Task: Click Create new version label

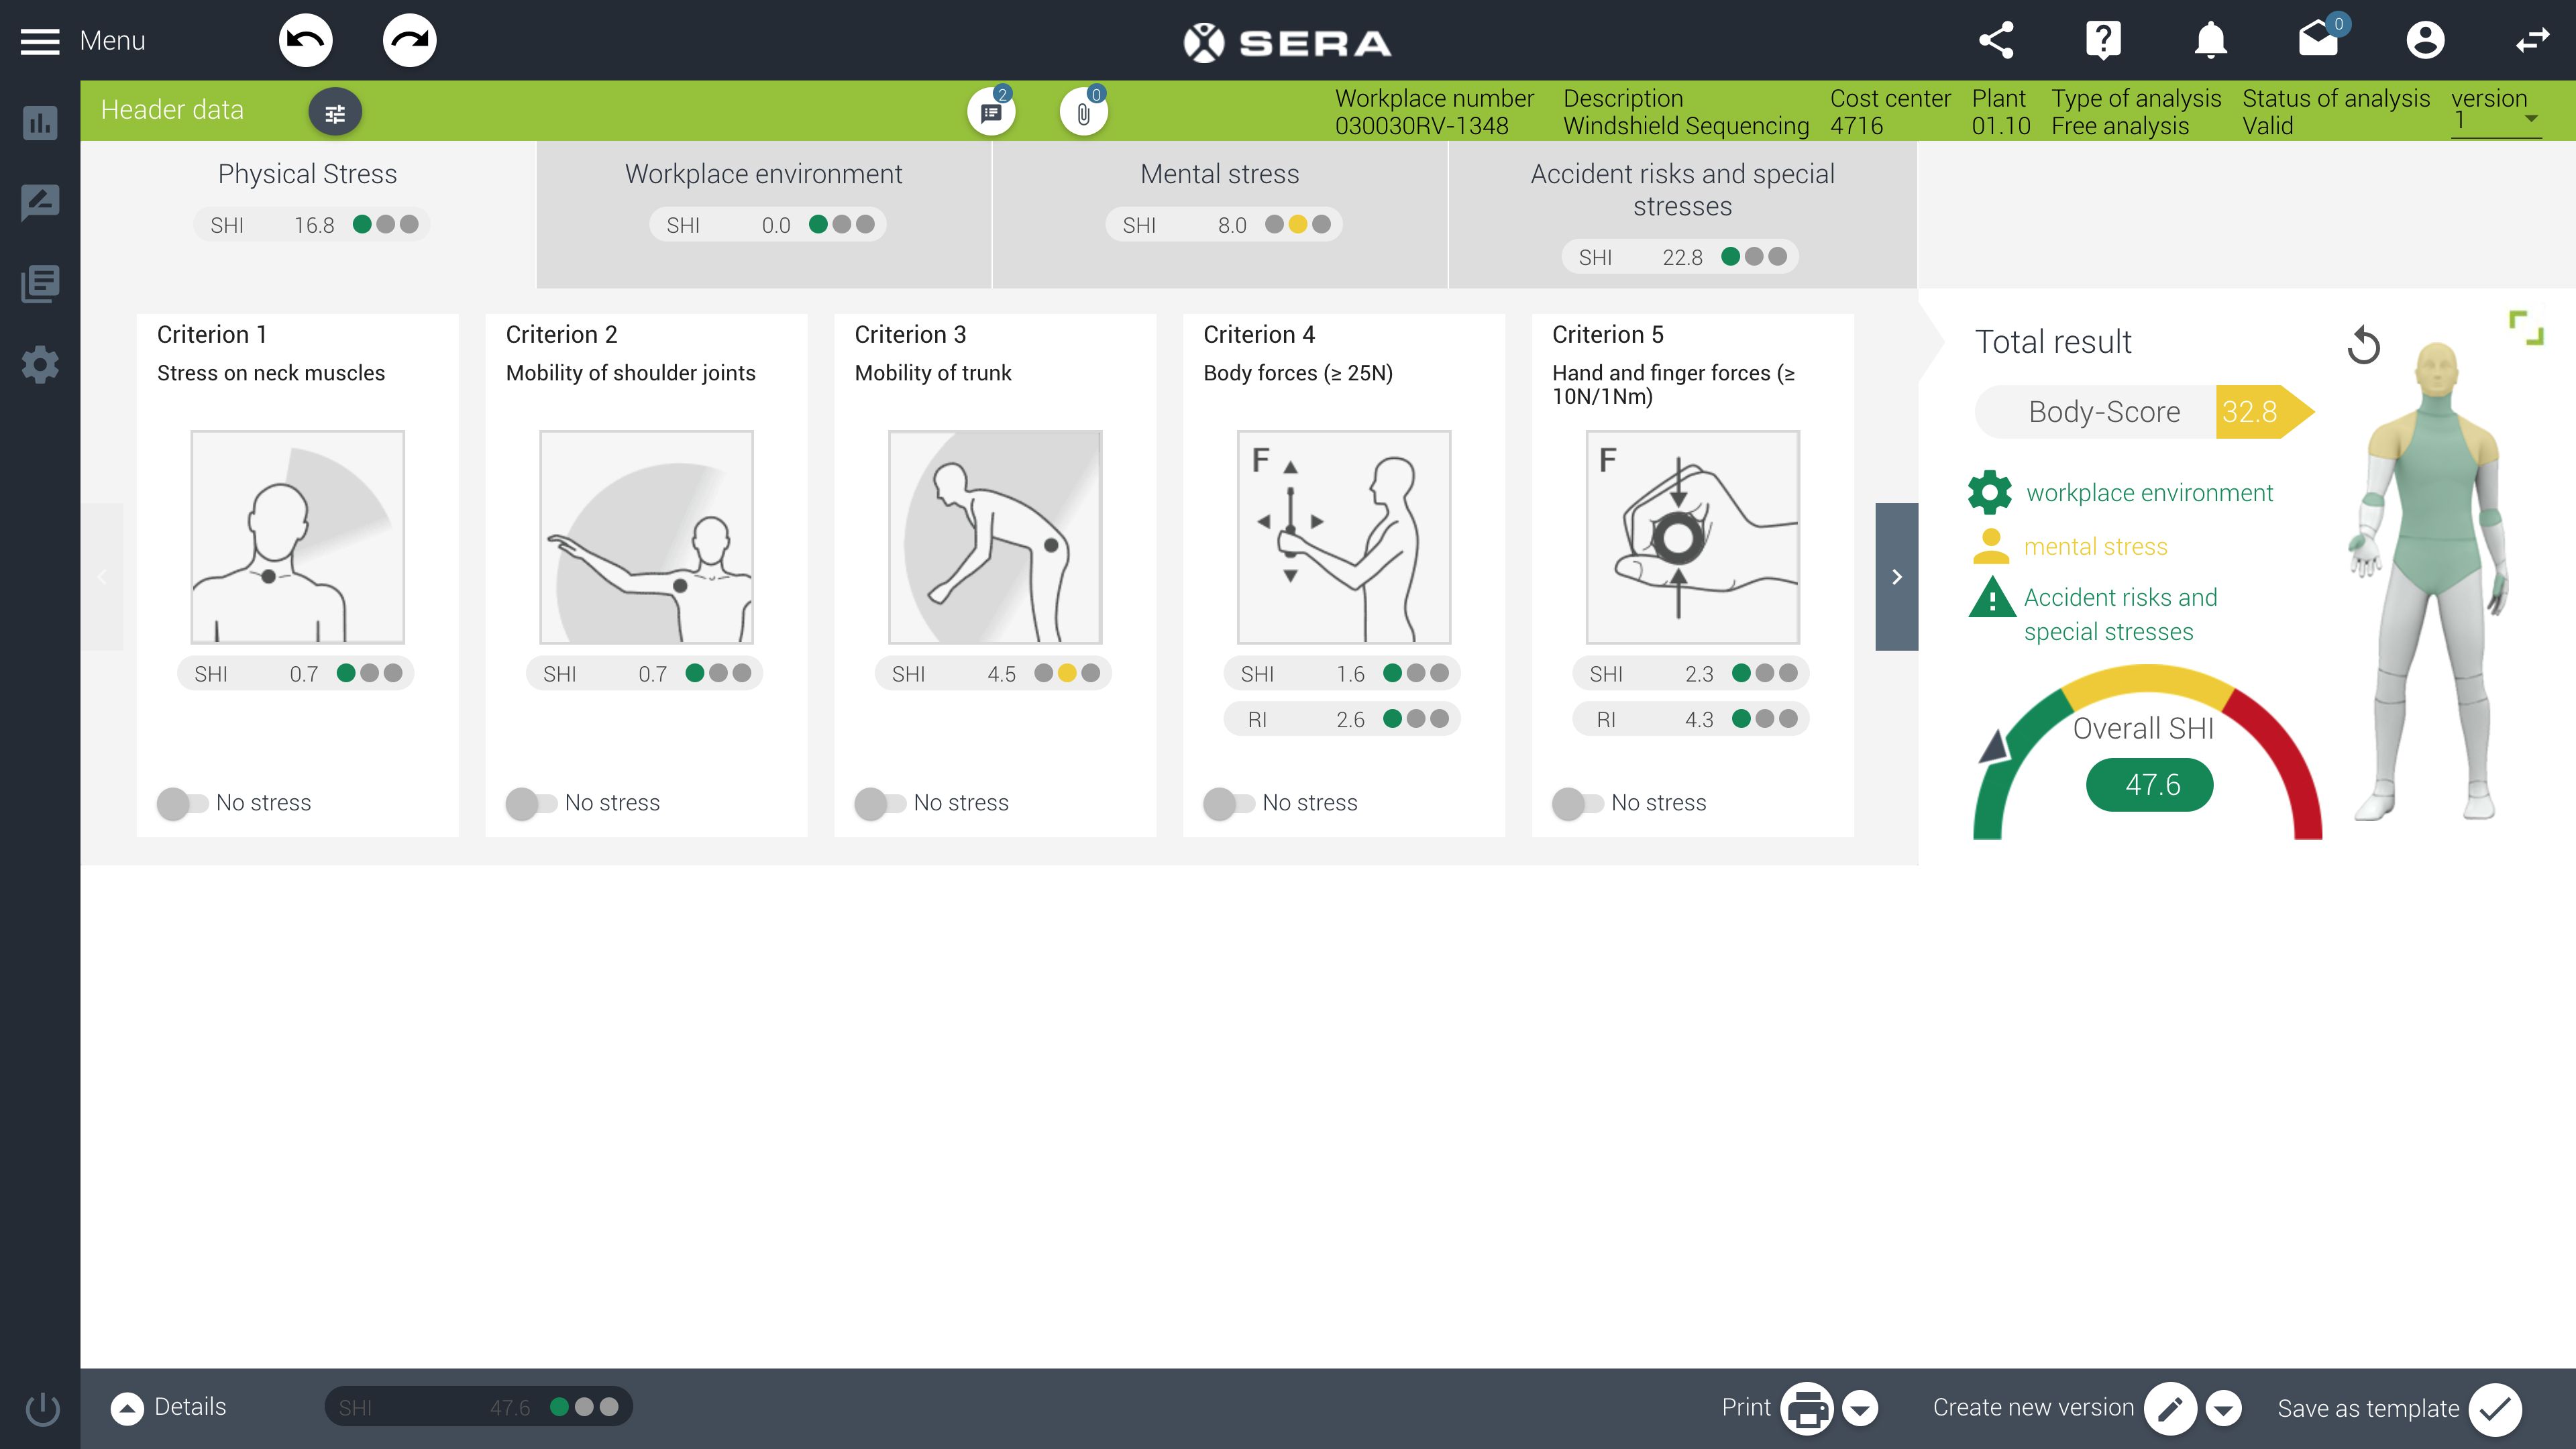Action: (2033, 1408)
